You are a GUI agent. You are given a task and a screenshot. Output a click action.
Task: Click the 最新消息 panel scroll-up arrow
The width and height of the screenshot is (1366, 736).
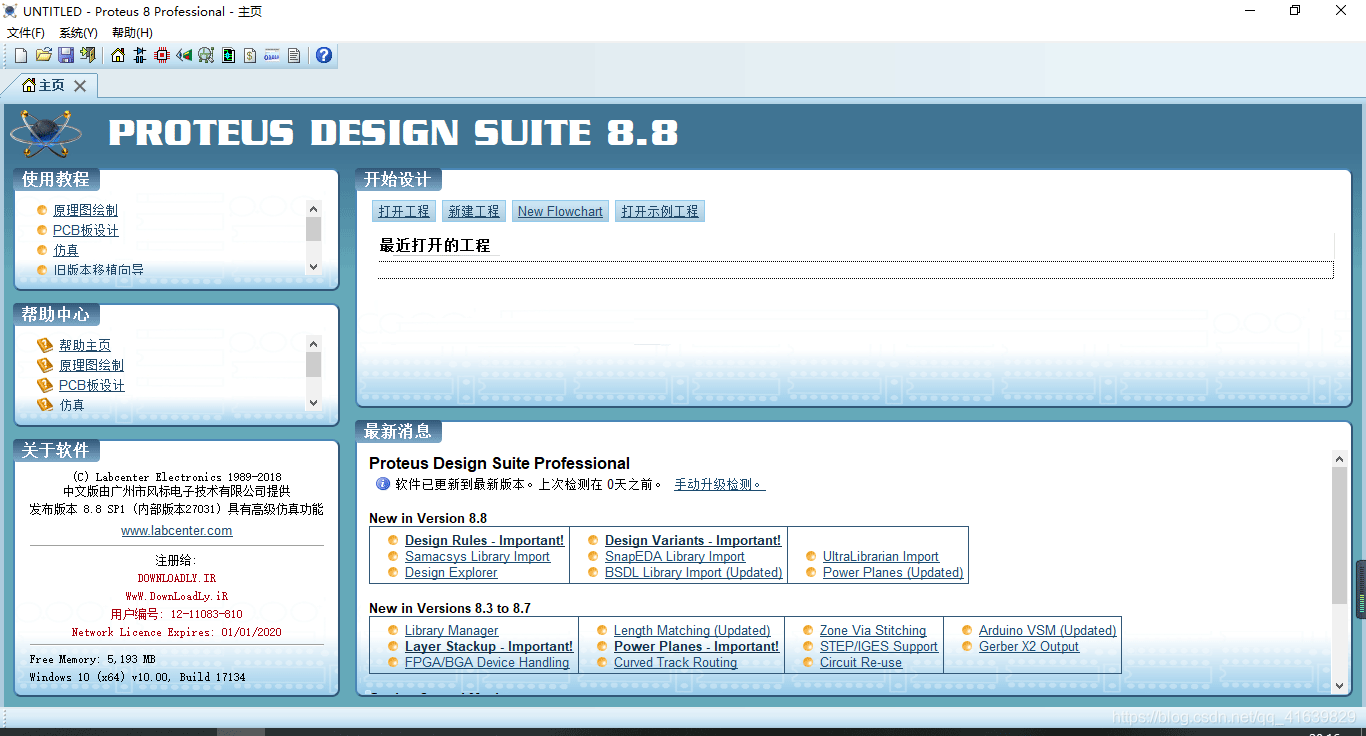point(1340,459)
